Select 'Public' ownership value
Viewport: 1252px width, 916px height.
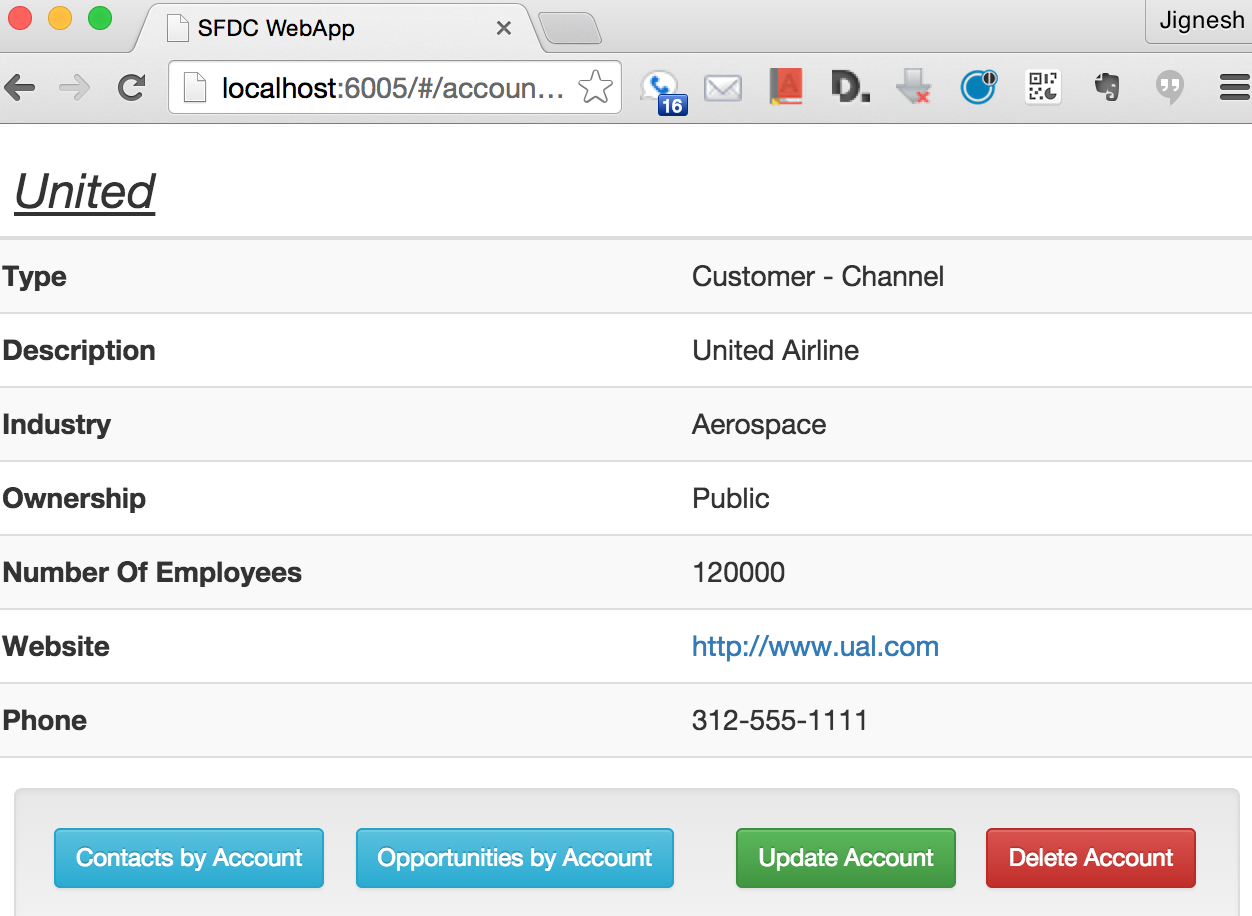point(731,498)
